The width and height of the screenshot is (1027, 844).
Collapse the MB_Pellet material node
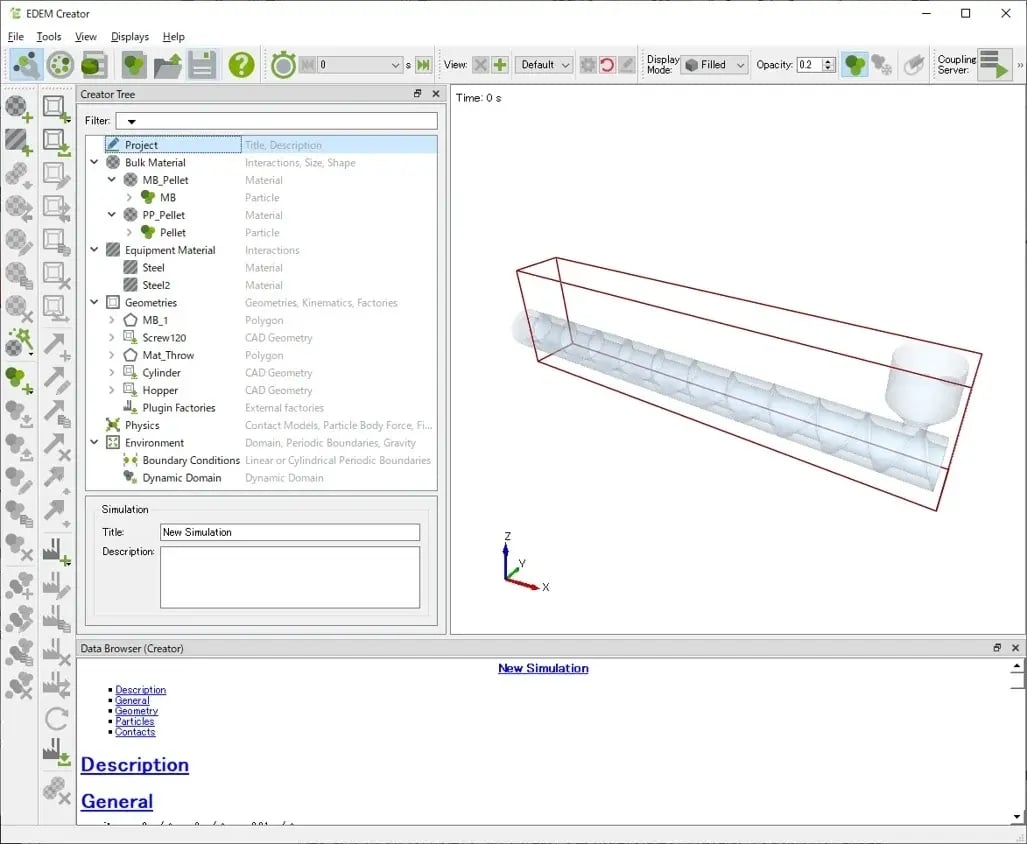[112, 179]
